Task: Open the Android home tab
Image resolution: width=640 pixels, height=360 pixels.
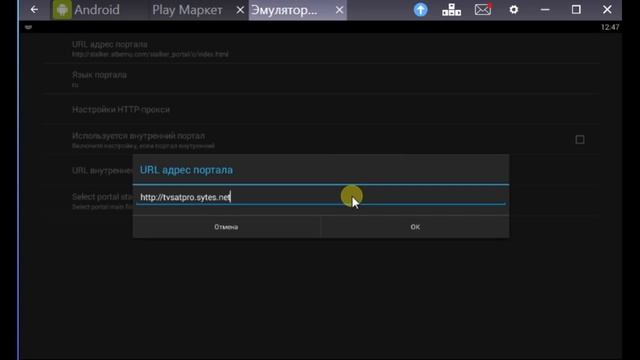Action: [87, 10]
